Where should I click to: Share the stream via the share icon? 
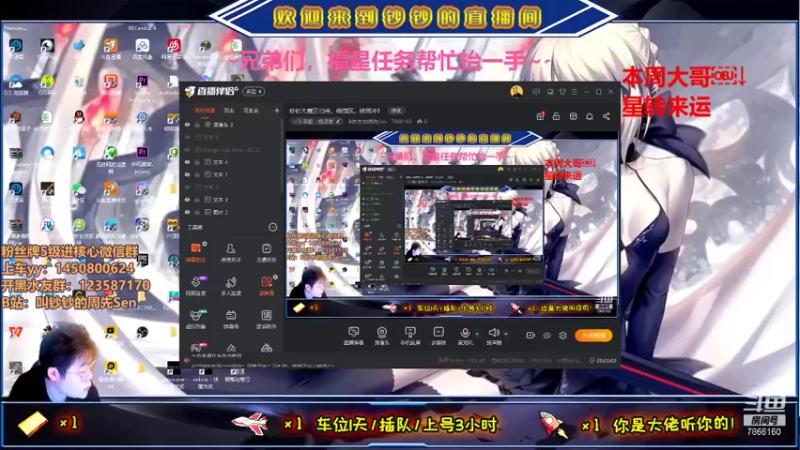pyautogui.click(x=606, y=116)
